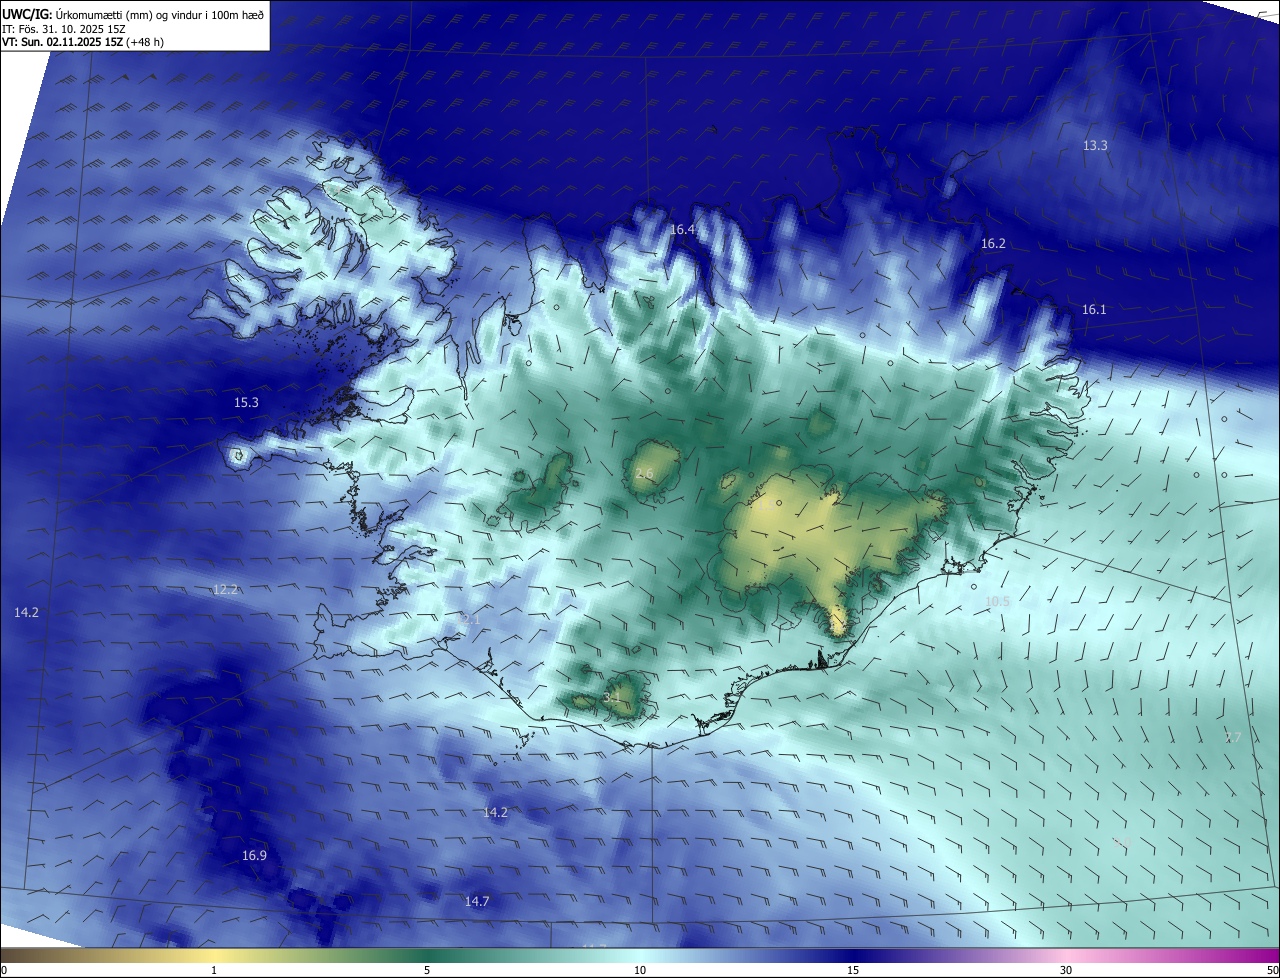Select the 10.5 value off the southeast coast

point(998,602)
